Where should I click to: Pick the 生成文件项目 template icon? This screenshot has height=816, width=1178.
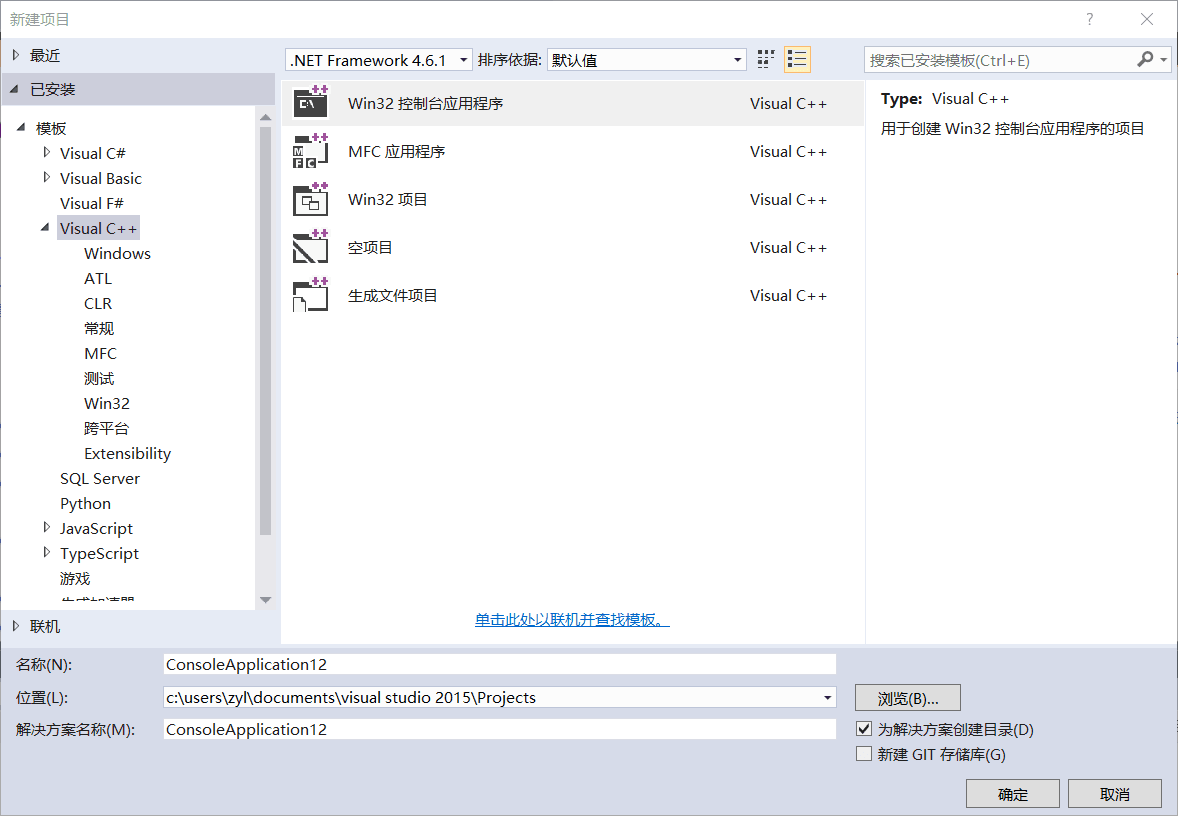click(x=310, y=295)
